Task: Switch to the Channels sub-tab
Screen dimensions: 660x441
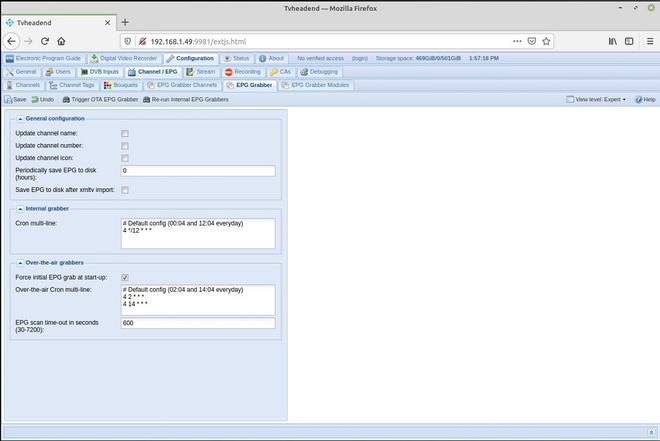Action: coord(24,85)
